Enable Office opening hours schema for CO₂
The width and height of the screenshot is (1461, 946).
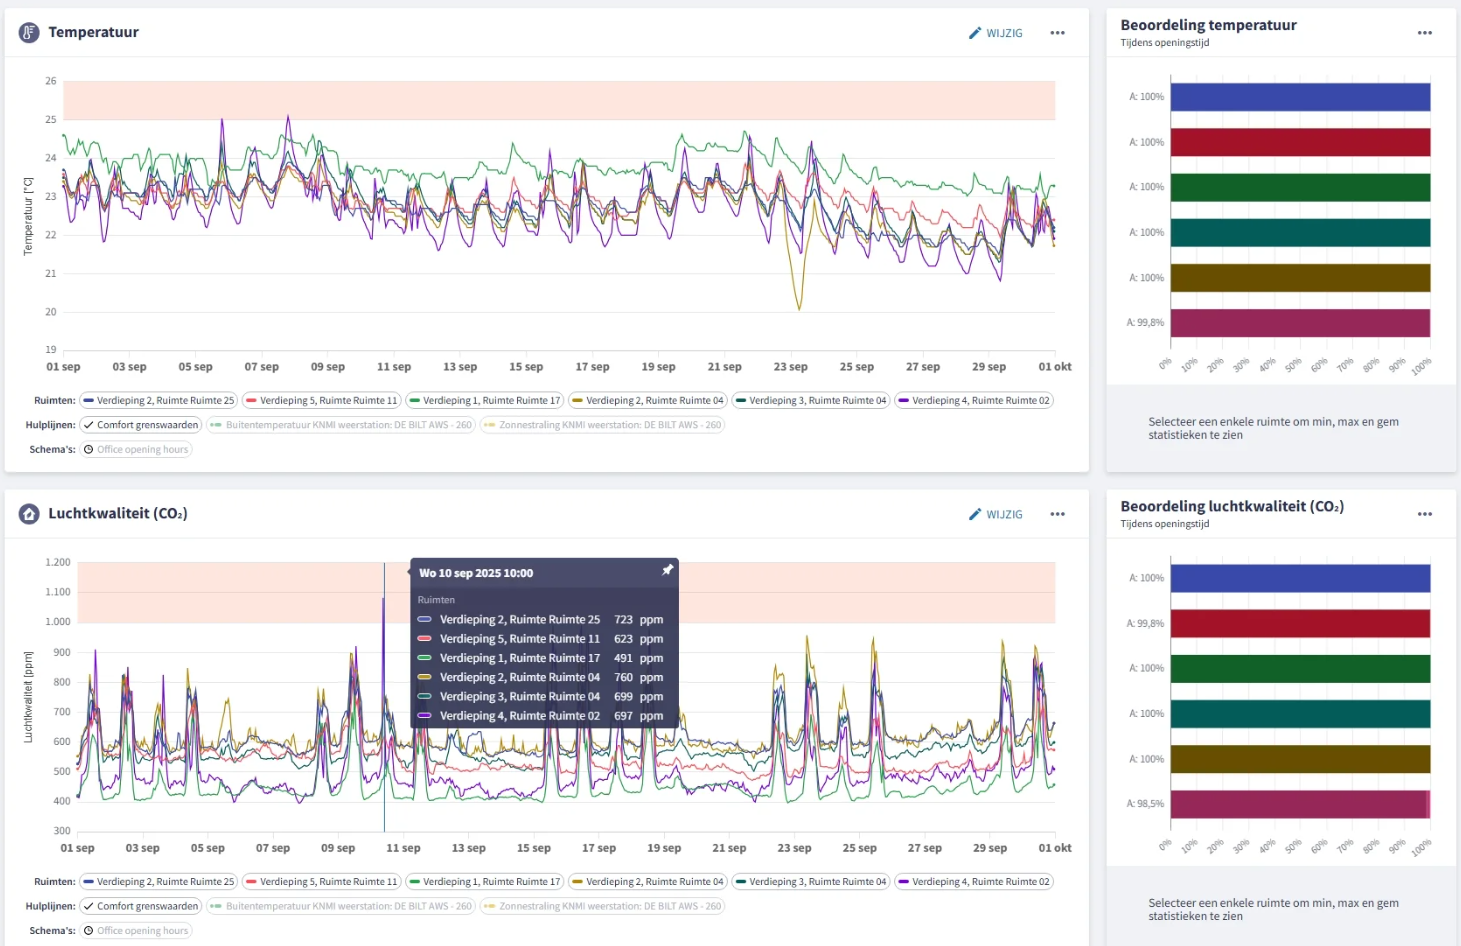[136, 931]
